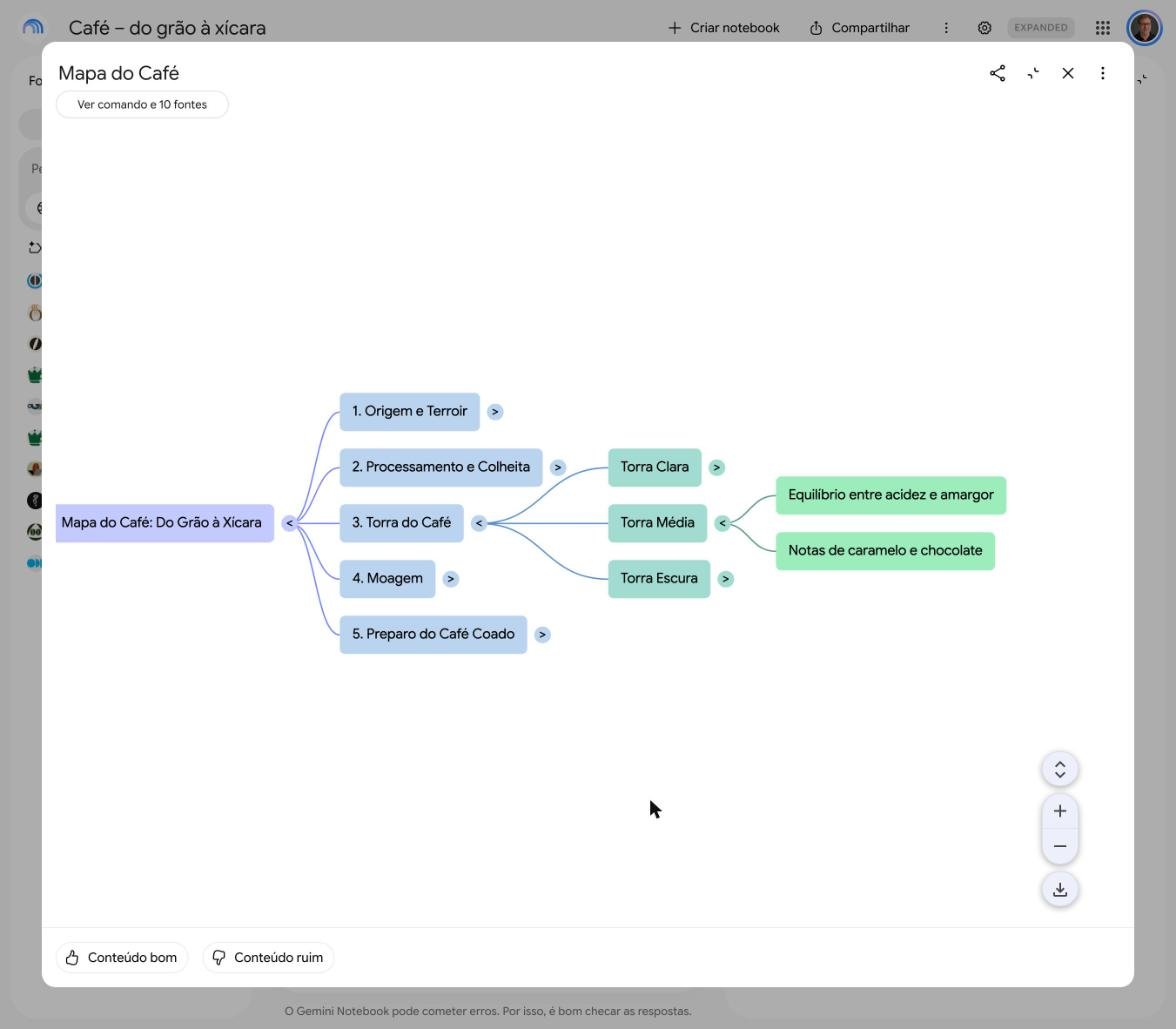Mark response as Conteúdo bom
The width and height of the screenshot is (1176, 1029).
click(x=122, y=958)
